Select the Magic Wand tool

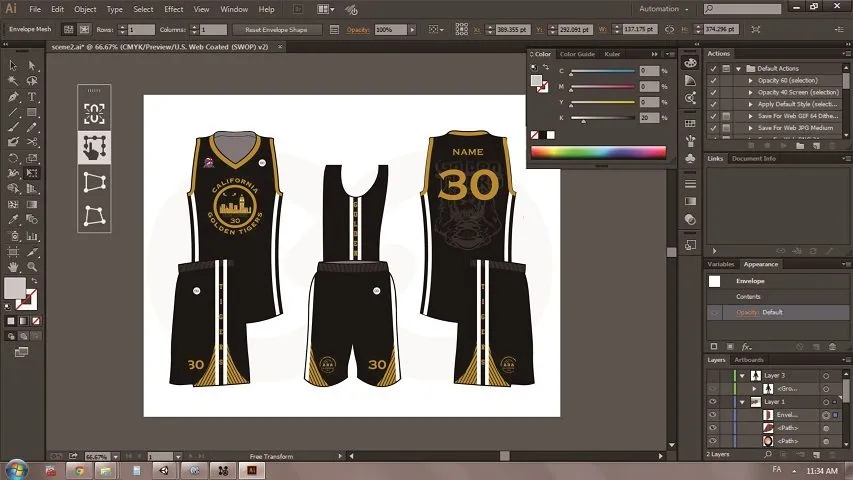(13, 81)
